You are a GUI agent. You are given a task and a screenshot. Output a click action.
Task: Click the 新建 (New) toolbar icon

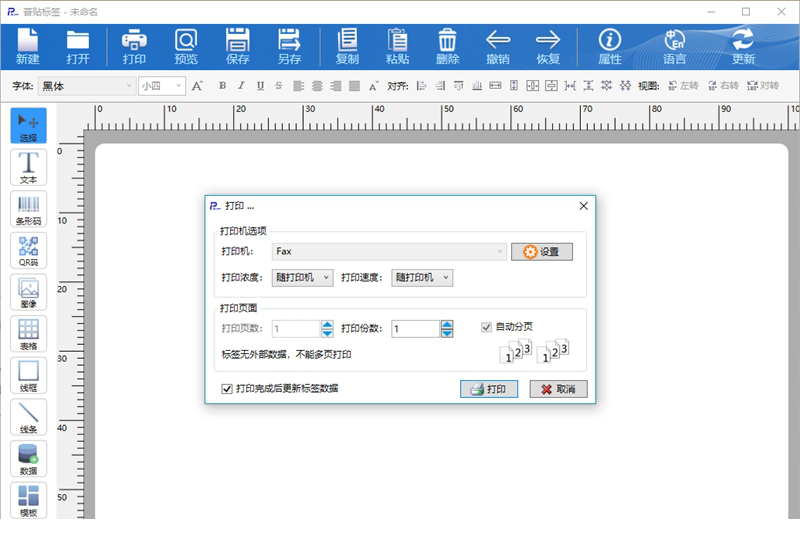(28, 46)
